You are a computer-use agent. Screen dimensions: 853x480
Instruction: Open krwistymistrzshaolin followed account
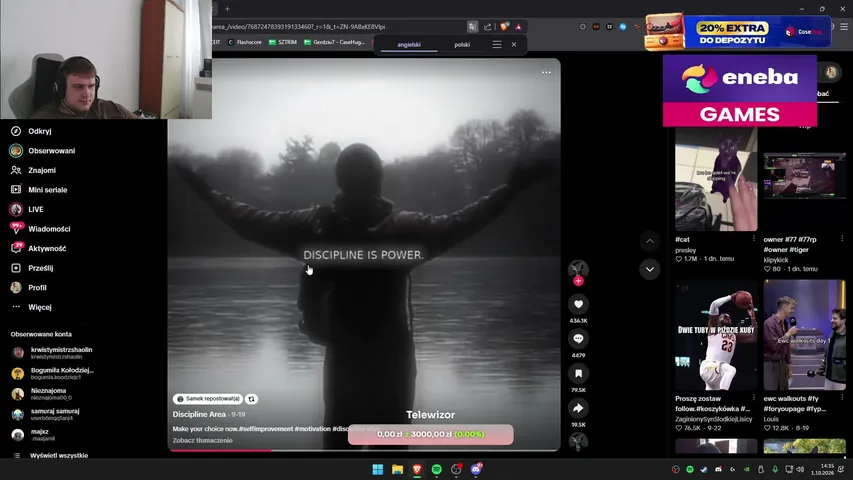52,353
